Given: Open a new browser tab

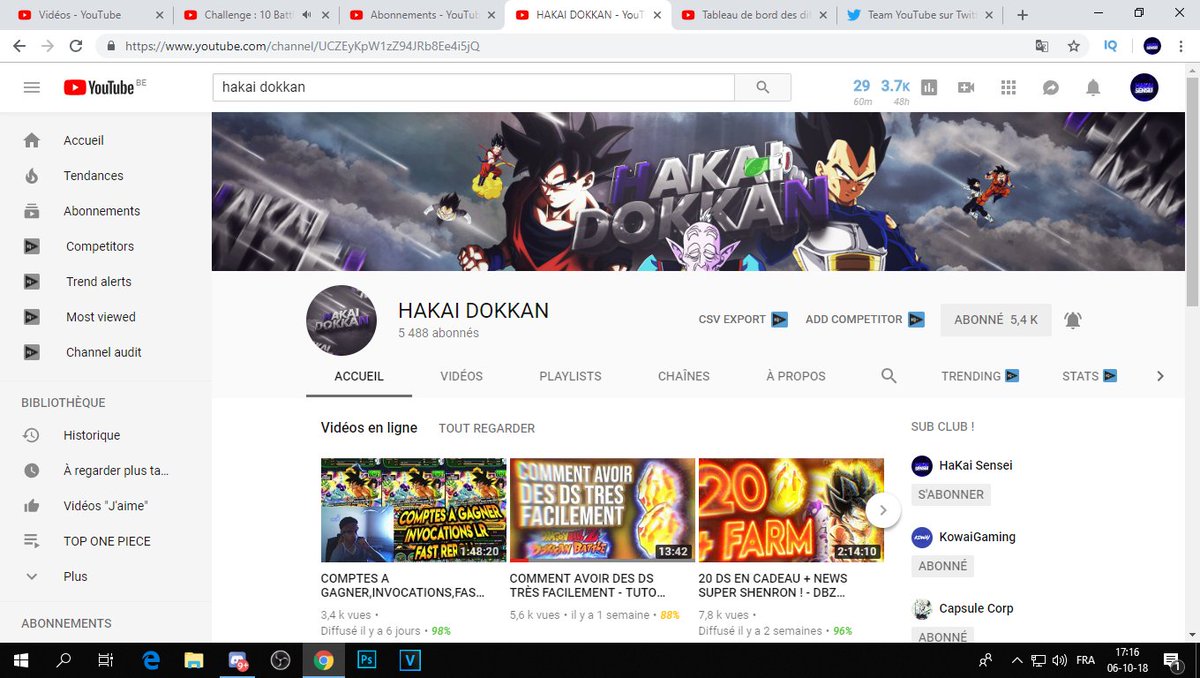Looking at the screenshot, I should tap(1022, 15).
